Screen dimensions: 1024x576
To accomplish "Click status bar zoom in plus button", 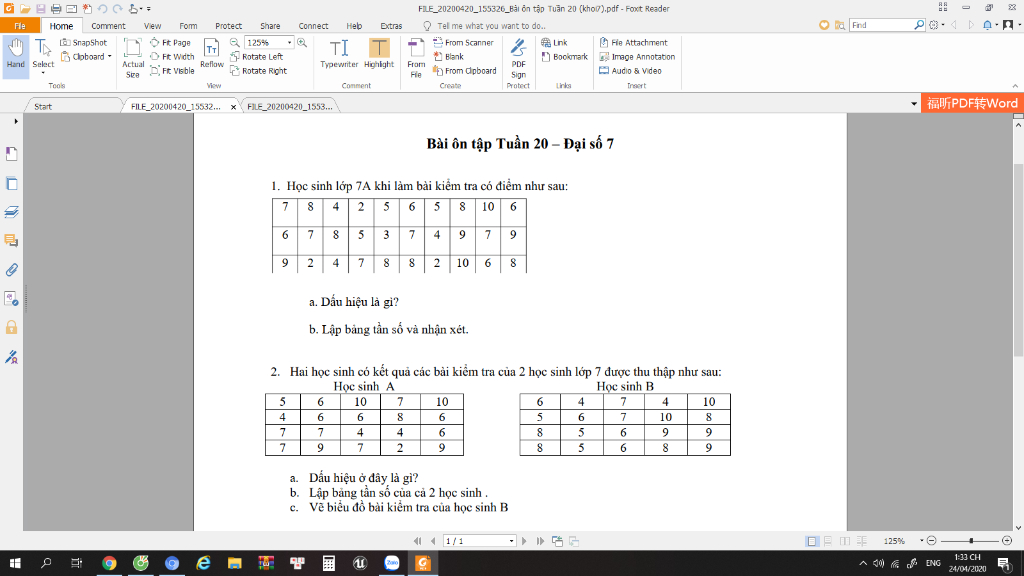I will [1007, 541].
